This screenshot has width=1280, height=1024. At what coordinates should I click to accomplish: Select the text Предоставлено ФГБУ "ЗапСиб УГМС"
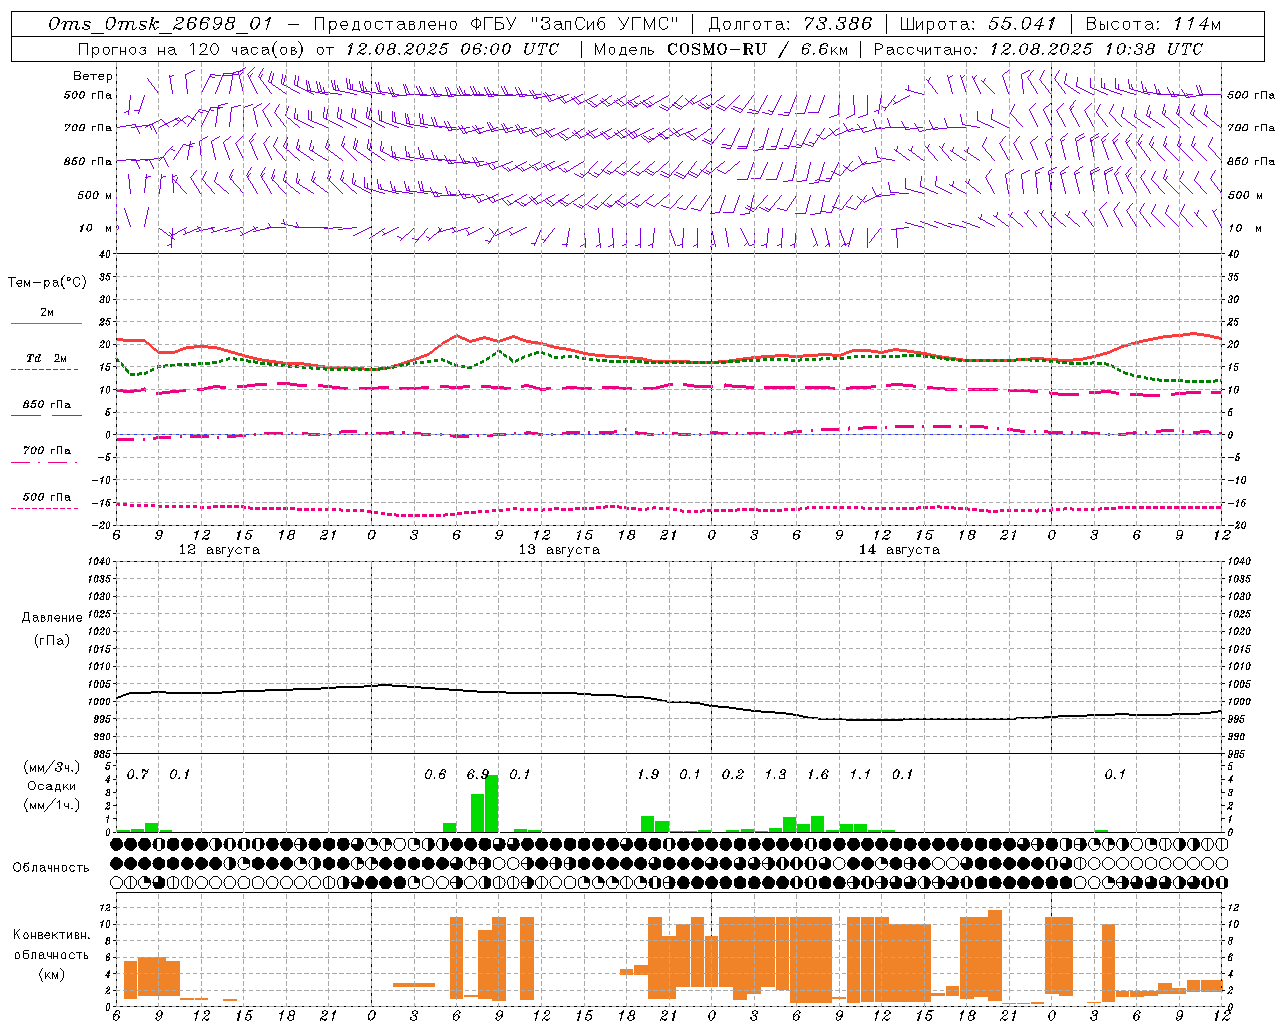pos(496,24)
